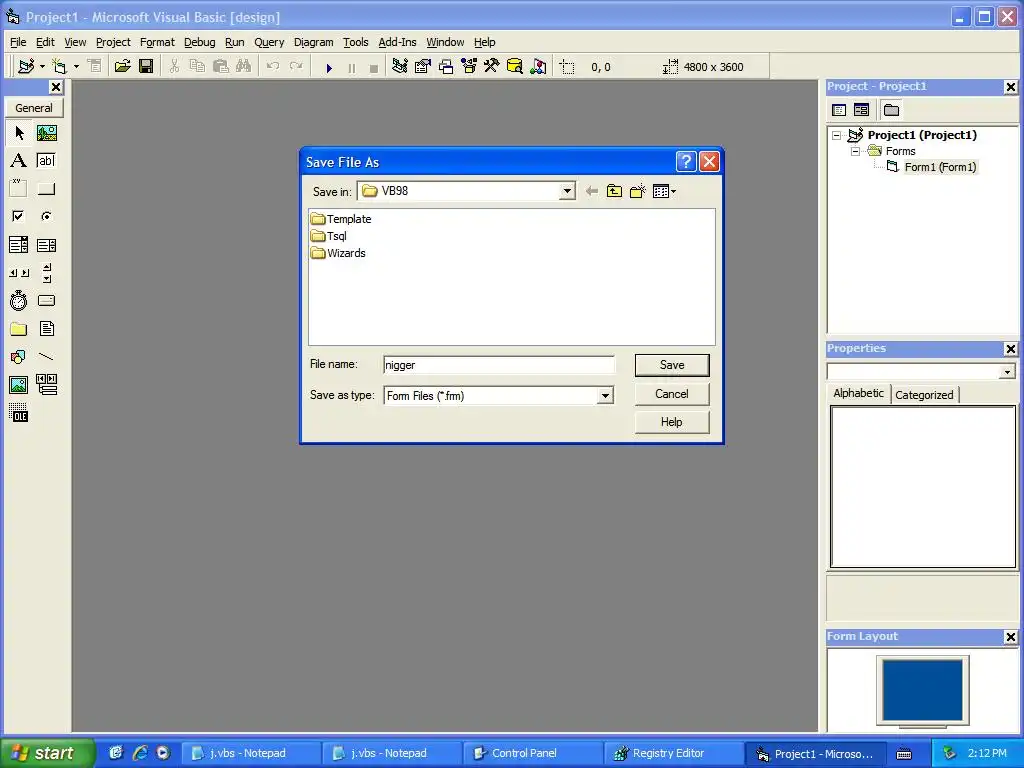Click the Find binoculars toolbar icon
Image resolution: width=1024 pixels, height=768 pixels.
(x=244, y=66)
